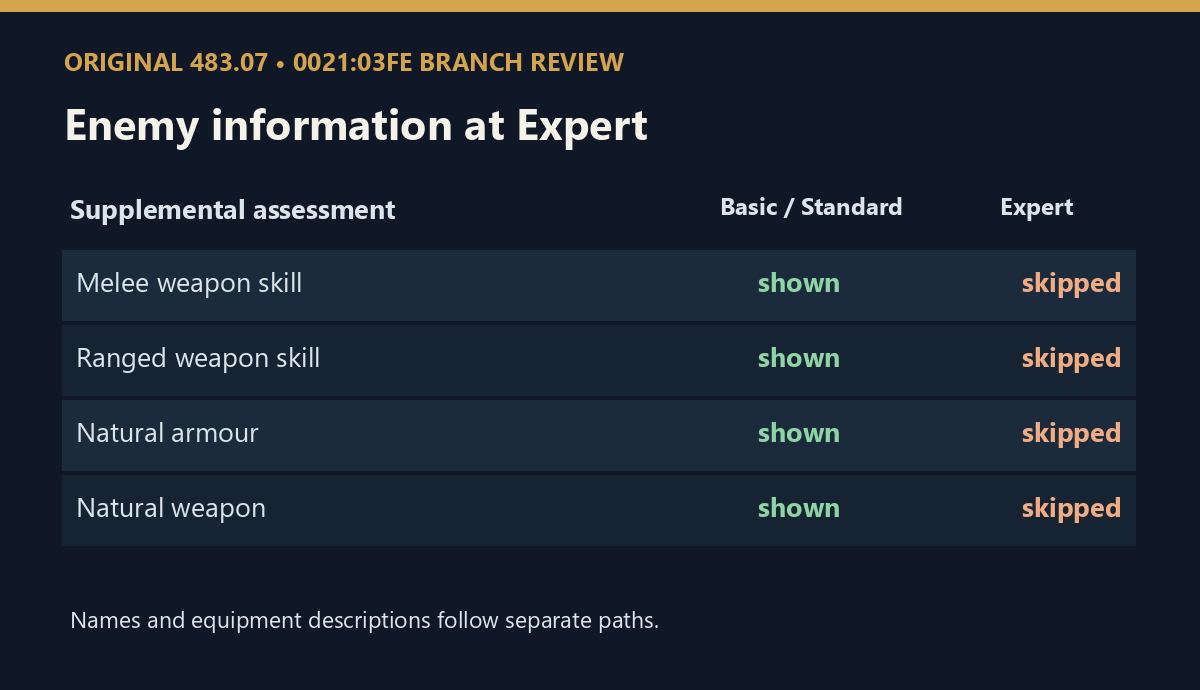Click 'skipped' in the Melee weapon skill row
The width and height of the screenshot is (1200, 690).
pos(1071,284)
